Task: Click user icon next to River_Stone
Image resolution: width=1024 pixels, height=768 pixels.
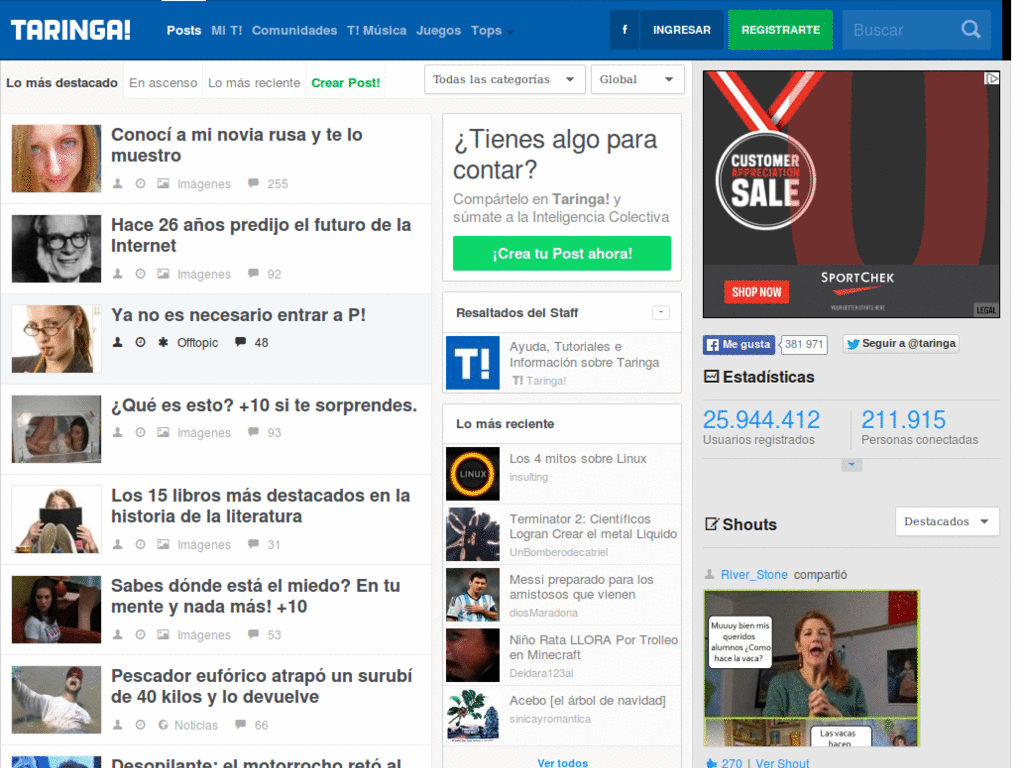Action: (709, 574)
